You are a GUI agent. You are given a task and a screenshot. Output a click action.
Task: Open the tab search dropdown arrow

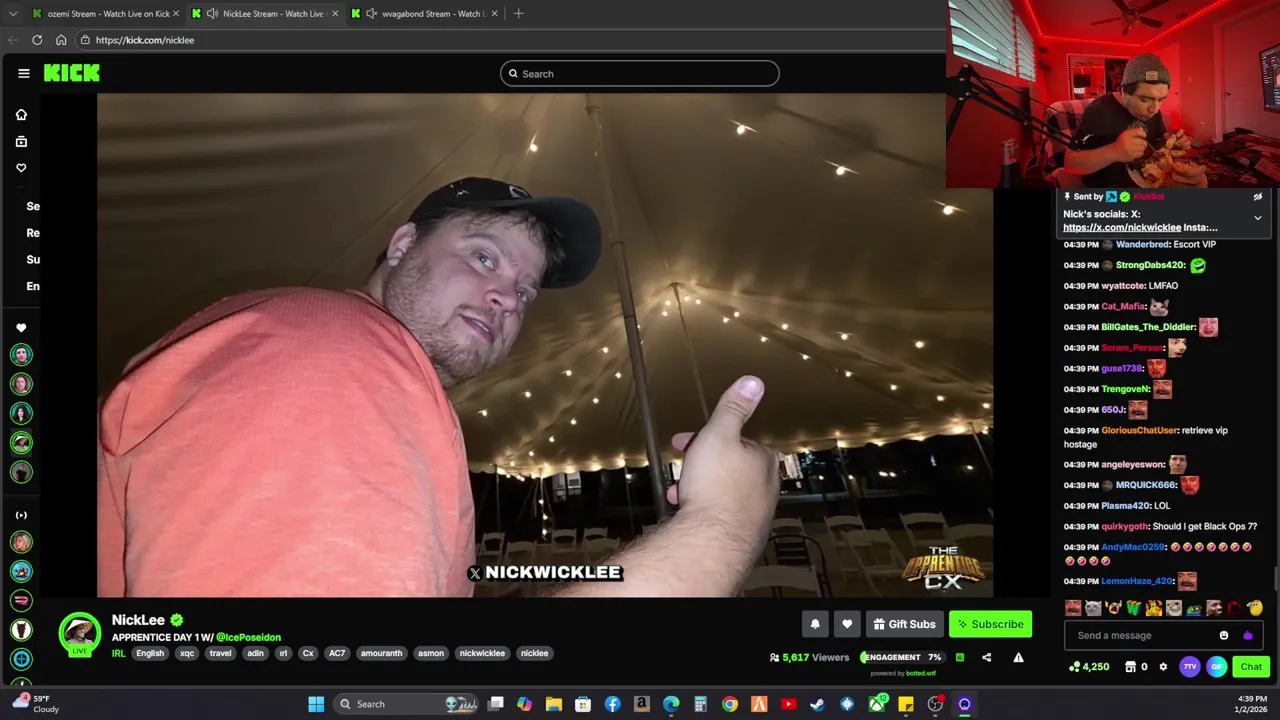tap(13, 13)
